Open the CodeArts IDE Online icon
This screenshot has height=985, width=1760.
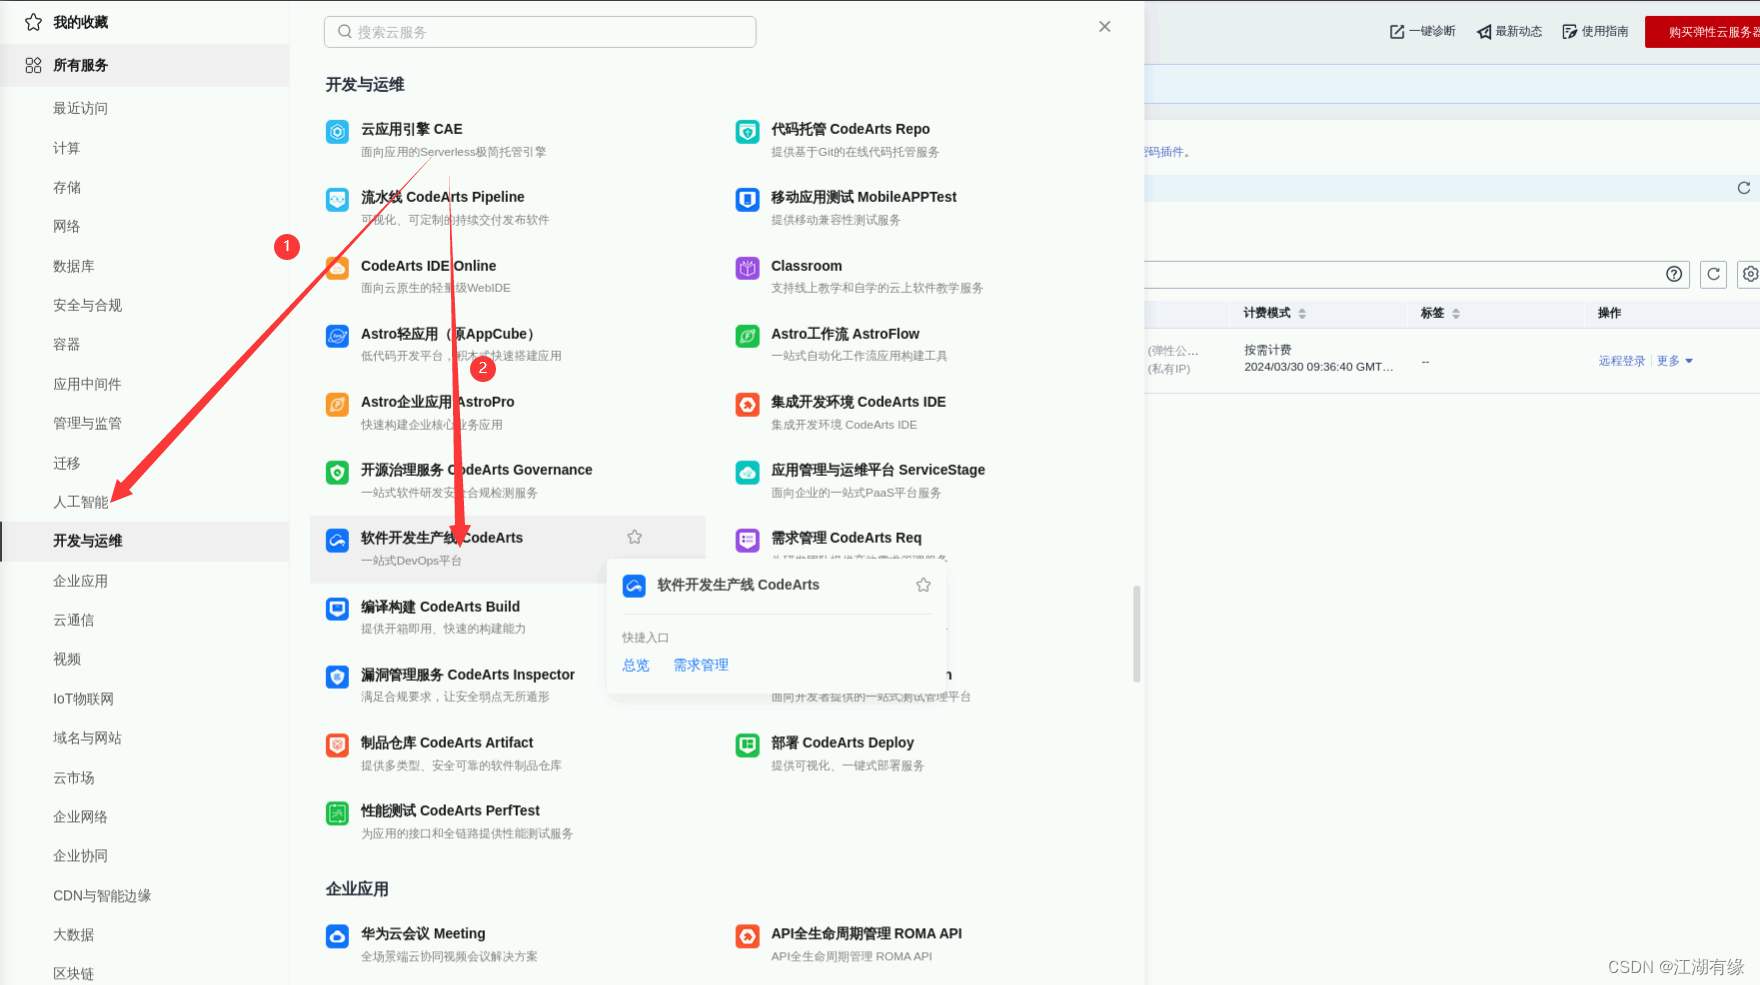338,267
